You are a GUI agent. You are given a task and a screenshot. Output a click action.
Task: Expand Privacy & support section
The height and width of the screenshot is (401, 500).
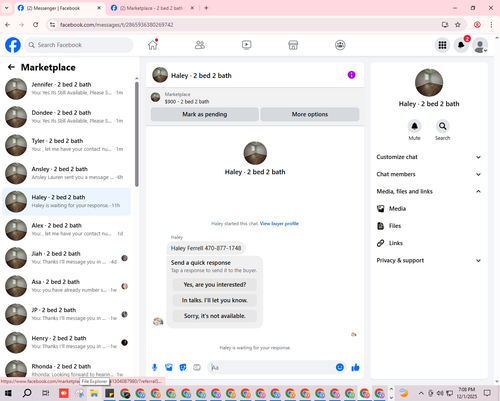pyautogui.click(x=429, y=260)
